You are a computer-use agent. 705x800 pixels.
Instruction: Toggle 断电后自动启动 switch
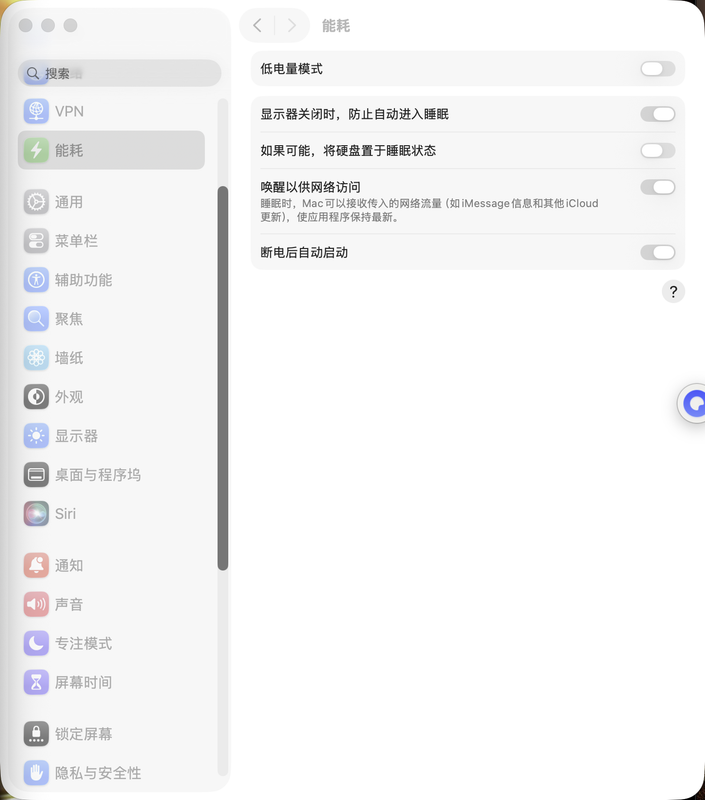(x=658, y=252)
